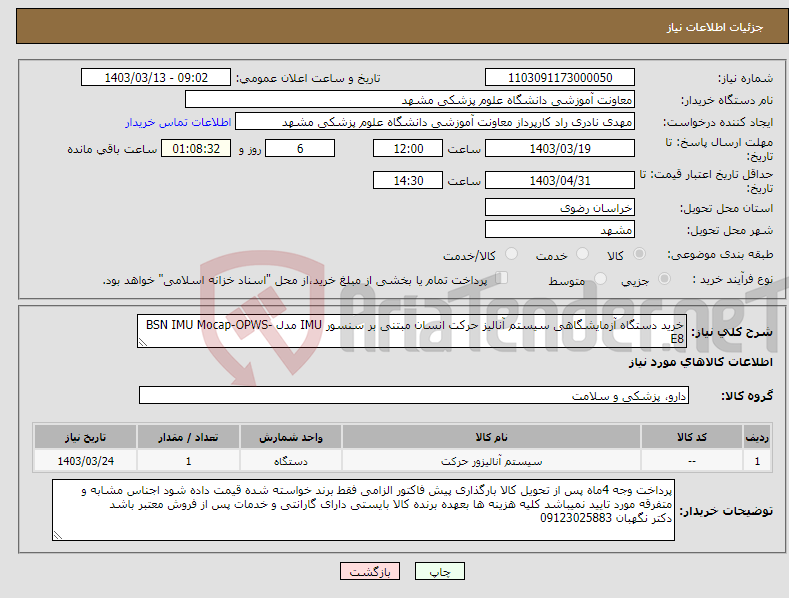Click the سیستم آنالیزور حرکت table cell
Screen dimensions: 789x598
[x=491, y=461]
